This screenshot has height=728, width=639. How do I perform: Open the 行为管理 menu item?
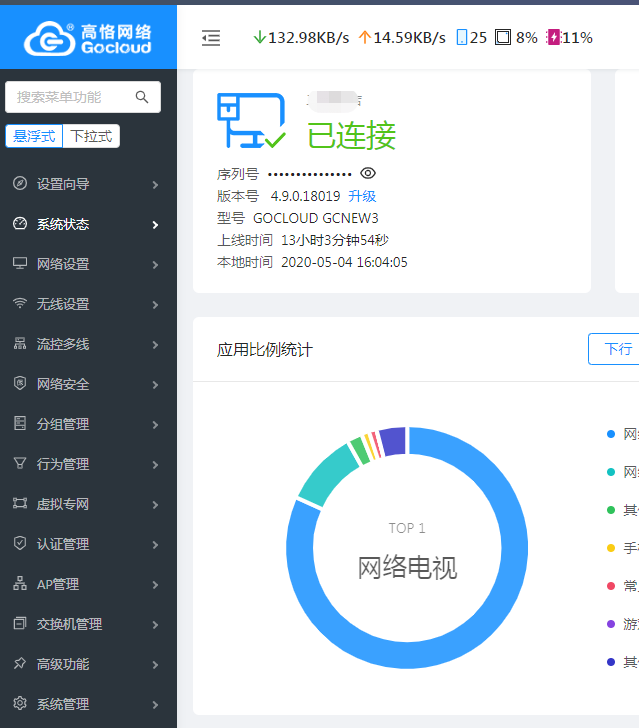tap(63, 464)
